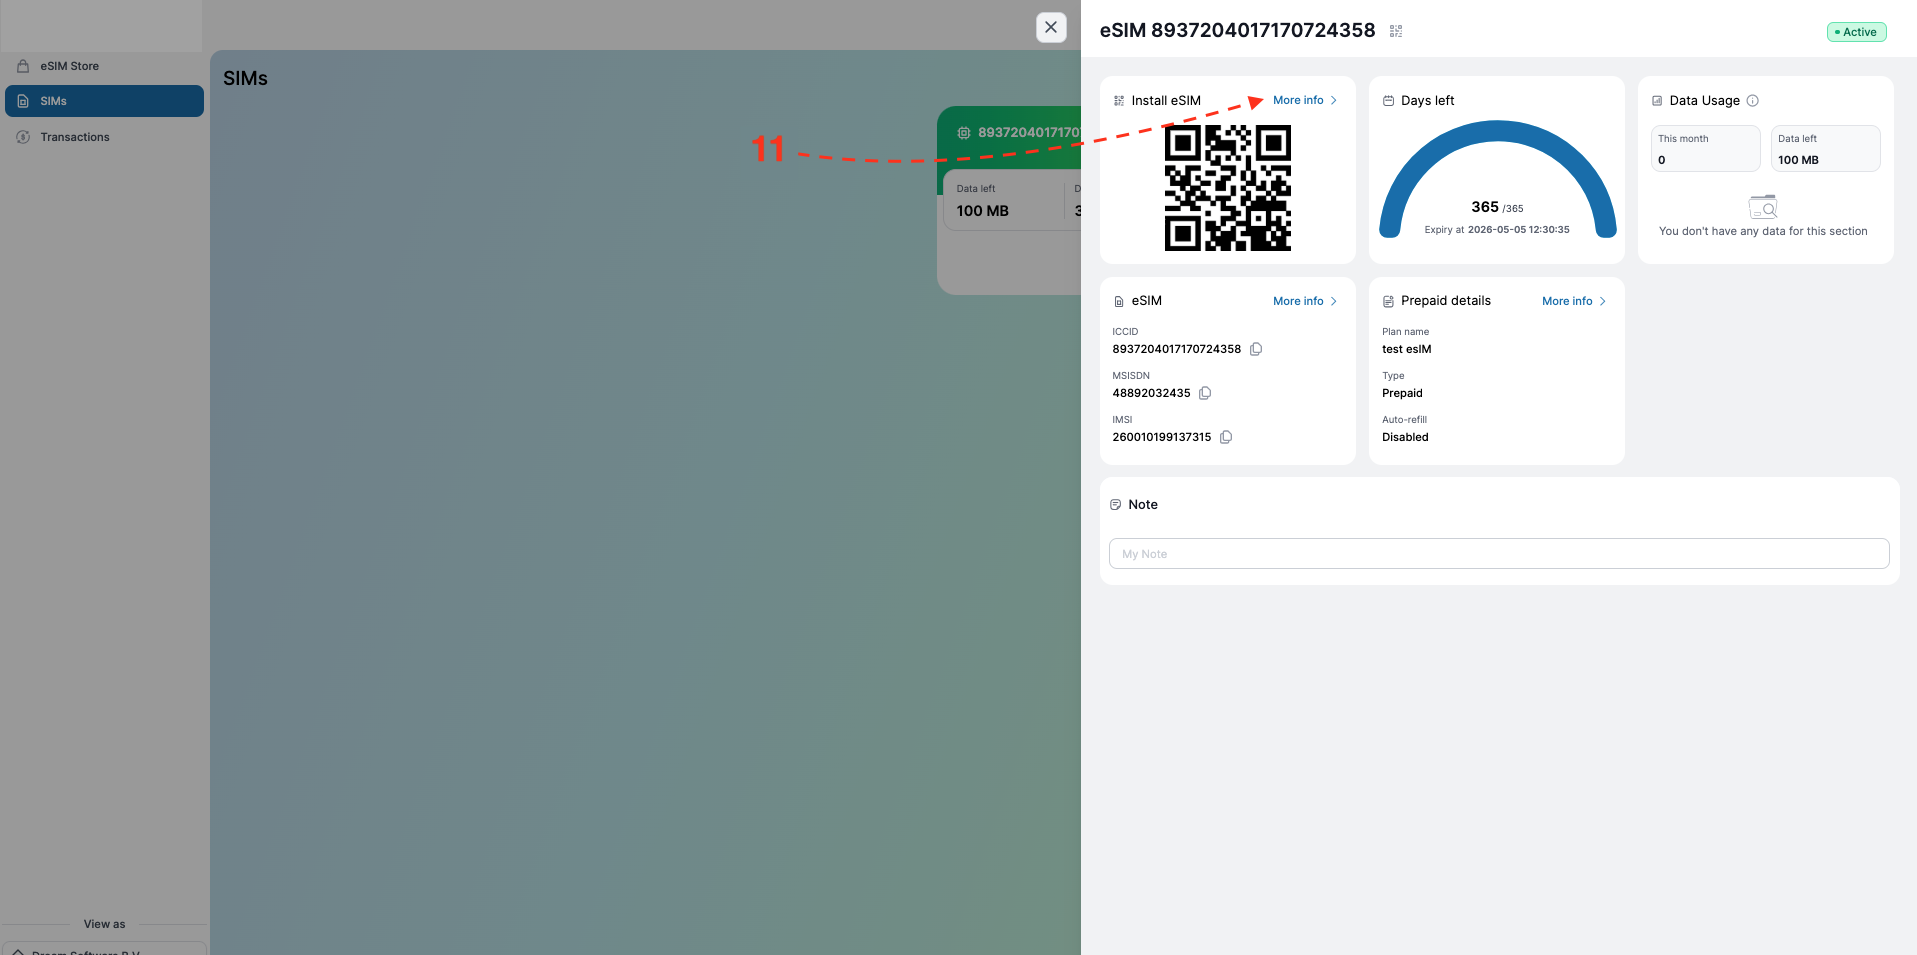Screen dimensions: 1917x955
Task: Click QR code icon next to eSIM title
Action: click(x=1396, y=31)
